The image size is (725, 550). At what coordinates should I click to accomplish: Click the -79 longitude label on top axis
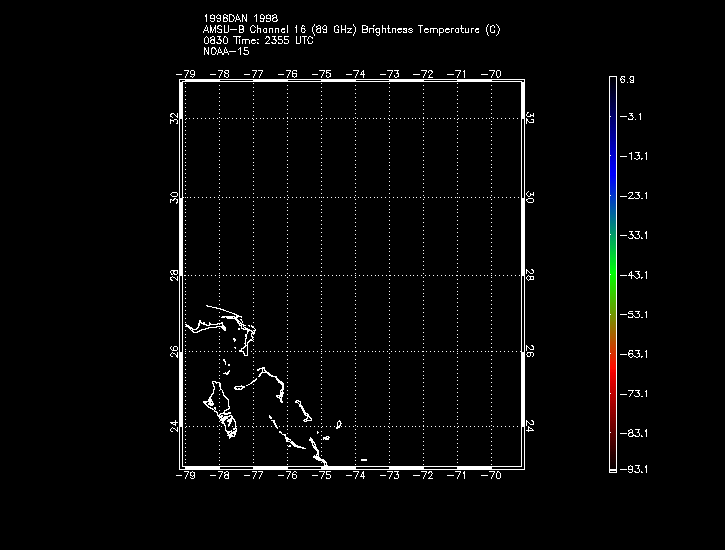pyautogui.click(x=185, y=74)
